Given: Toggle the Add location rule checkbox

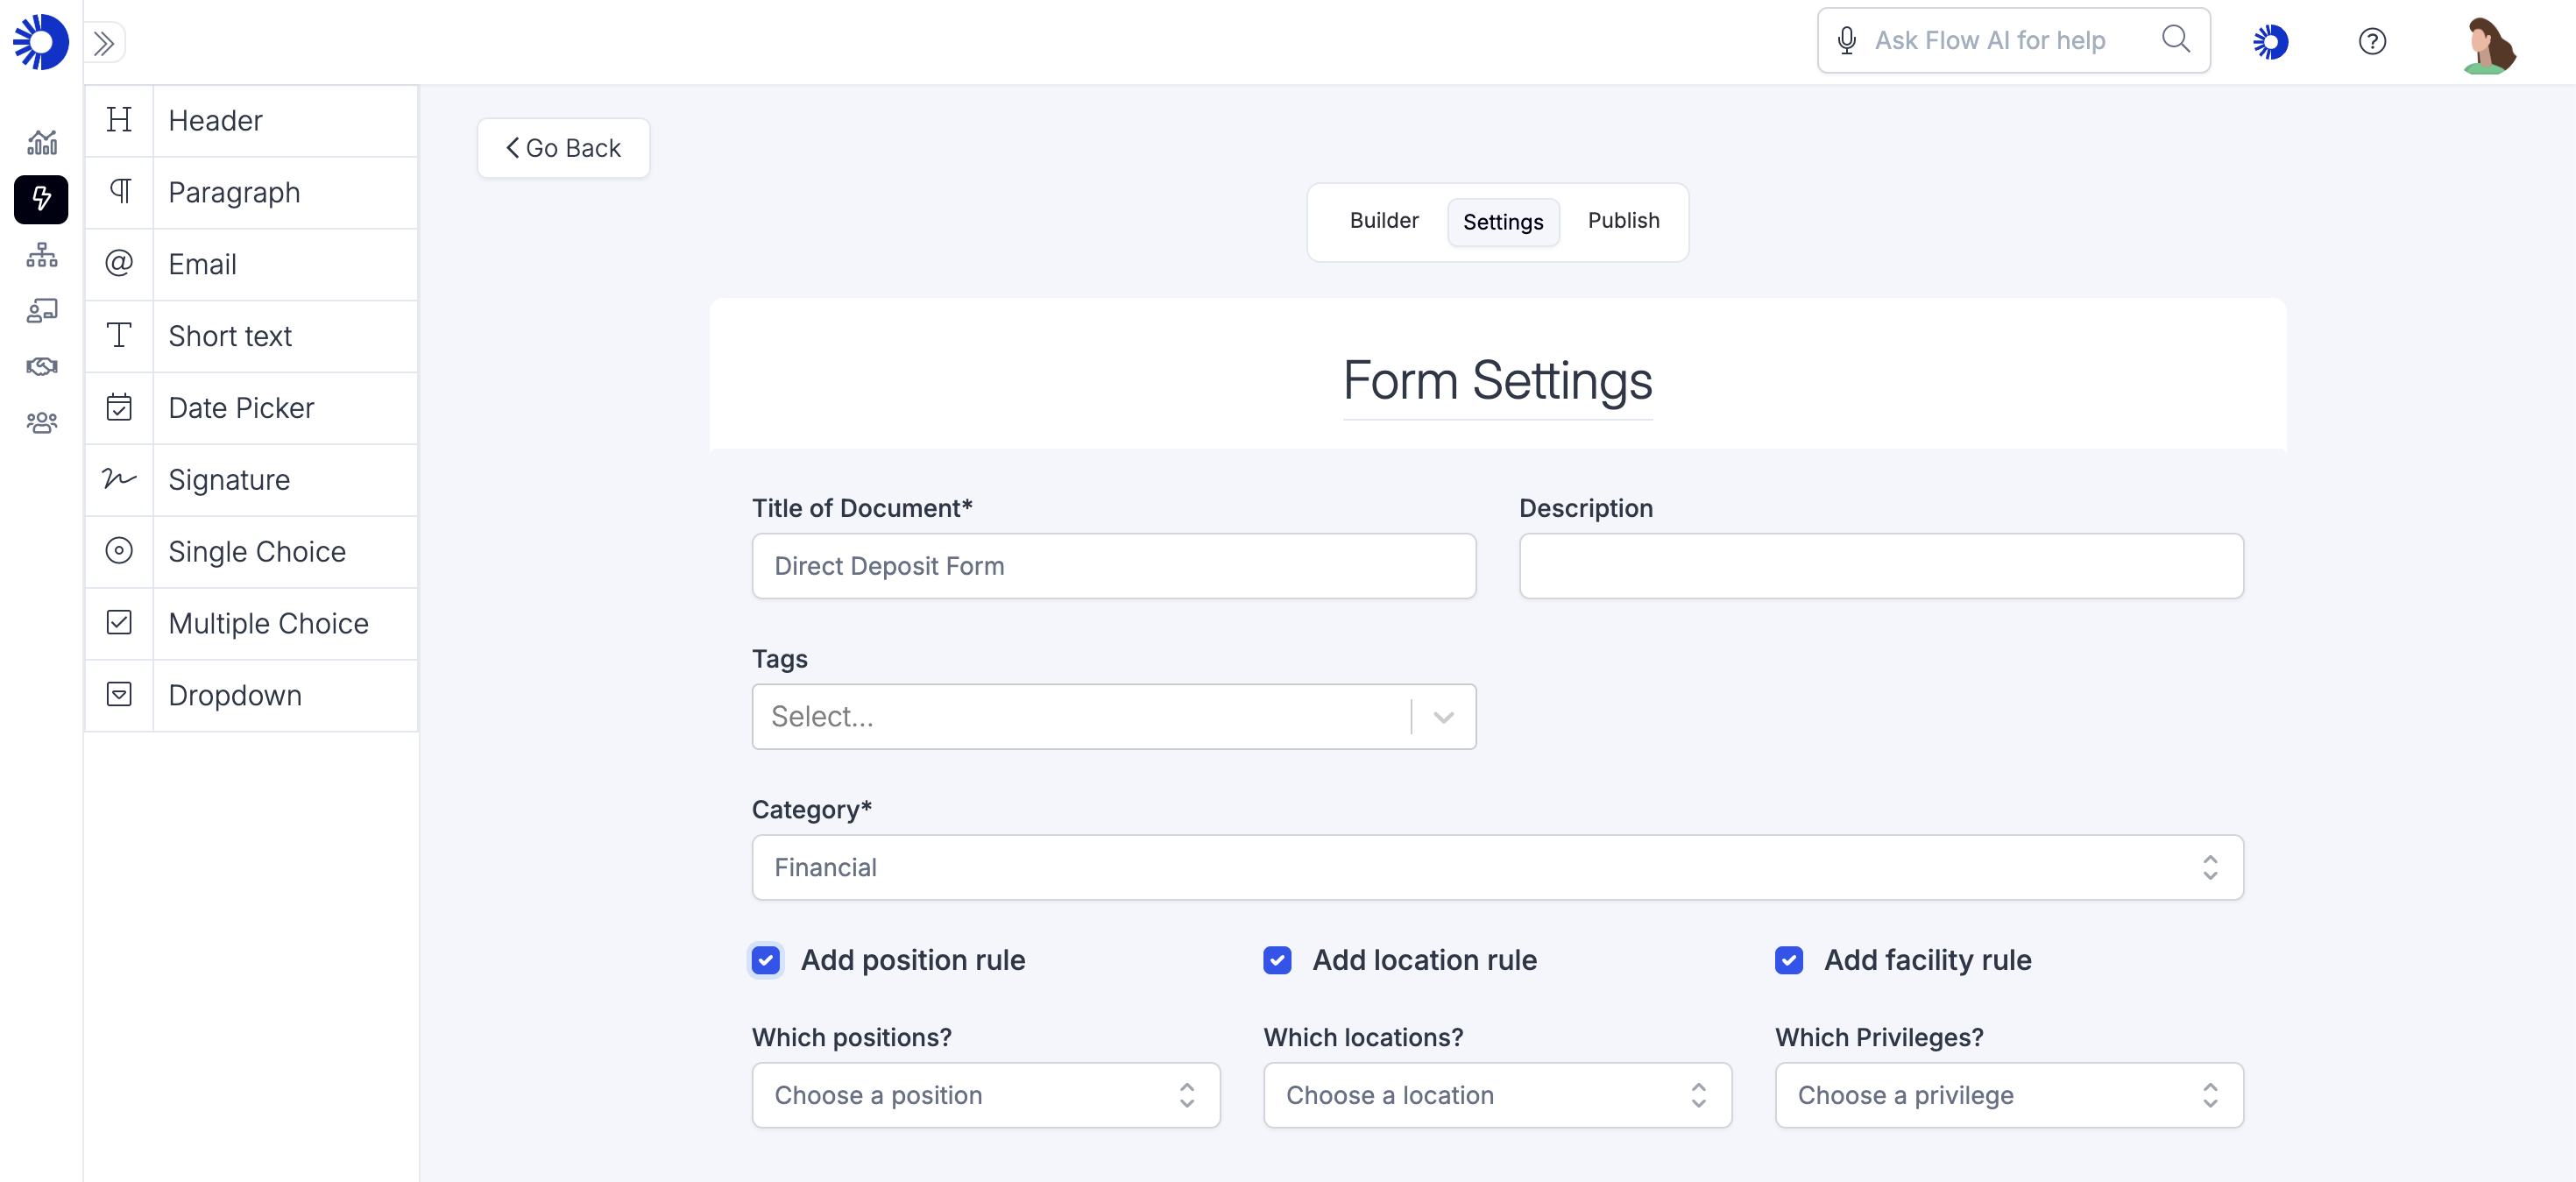Looking at the screenshot, I should [1276, 960].
